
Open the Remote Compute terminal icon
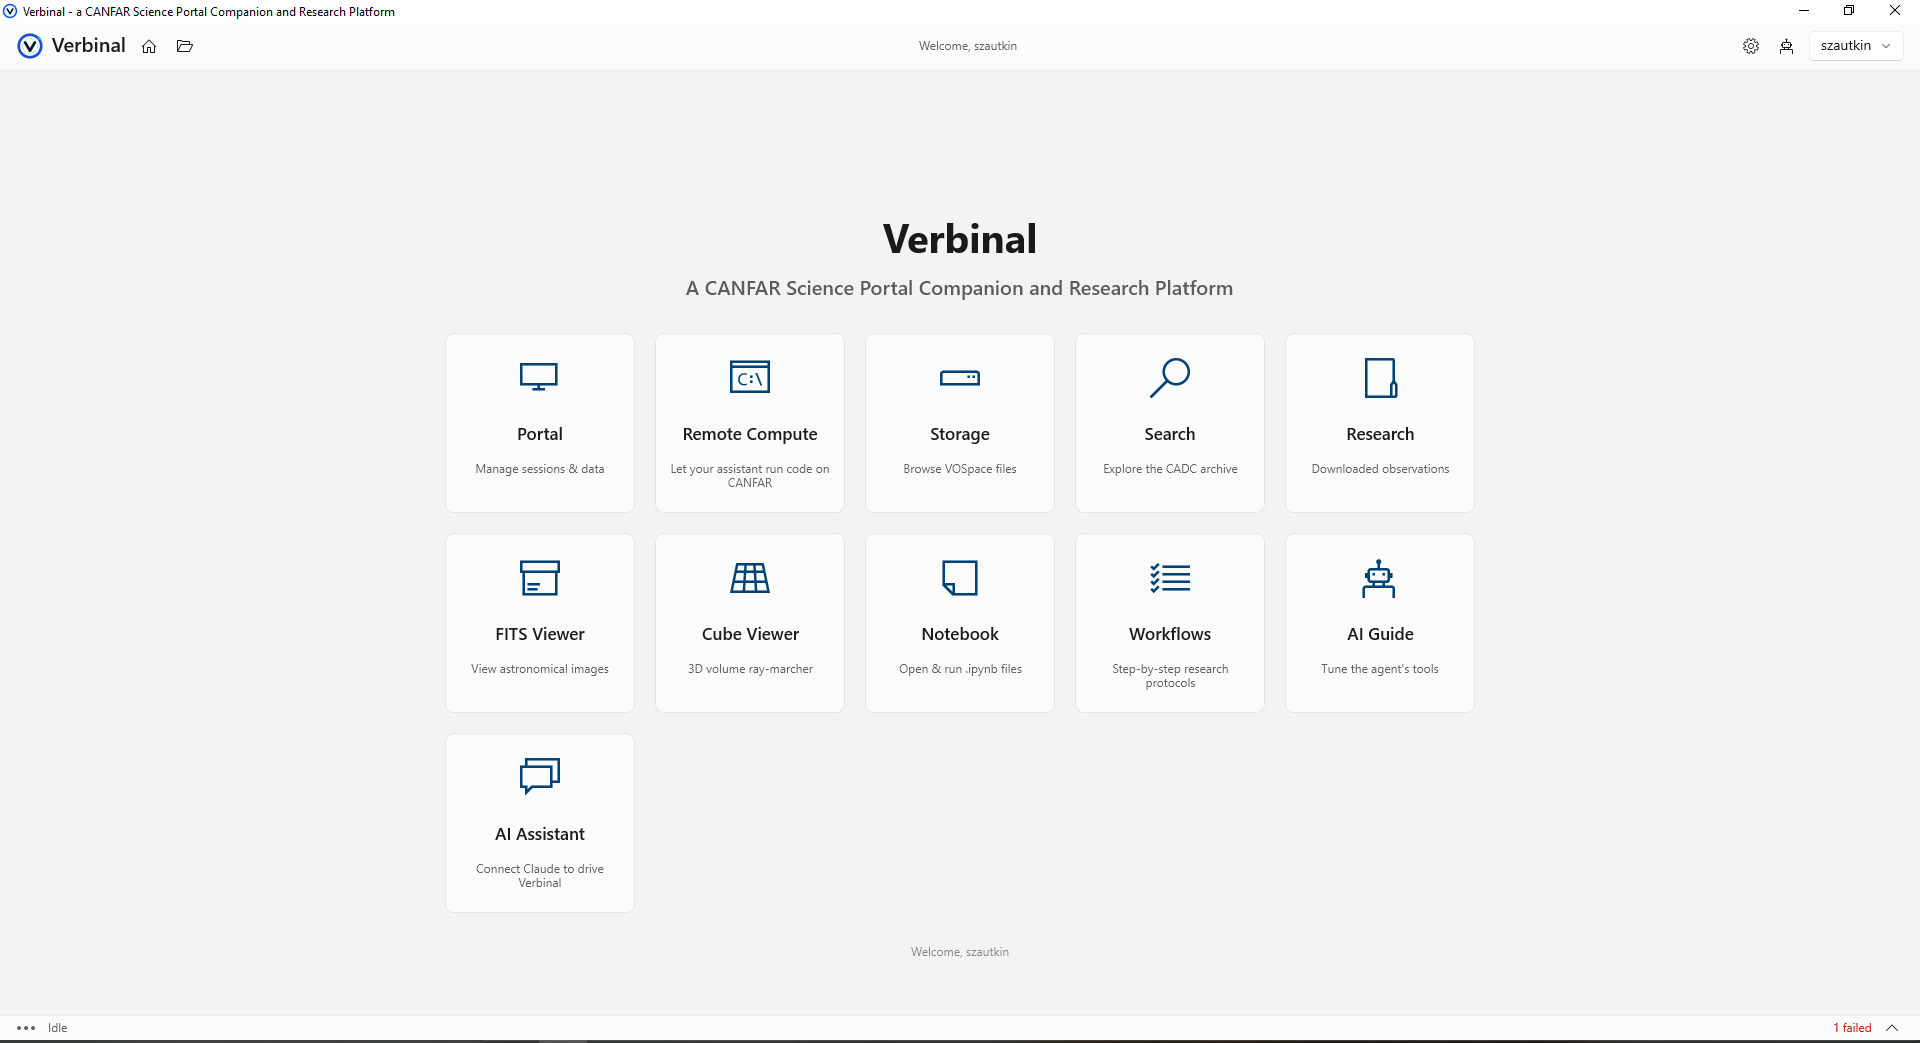coord(750,377)
